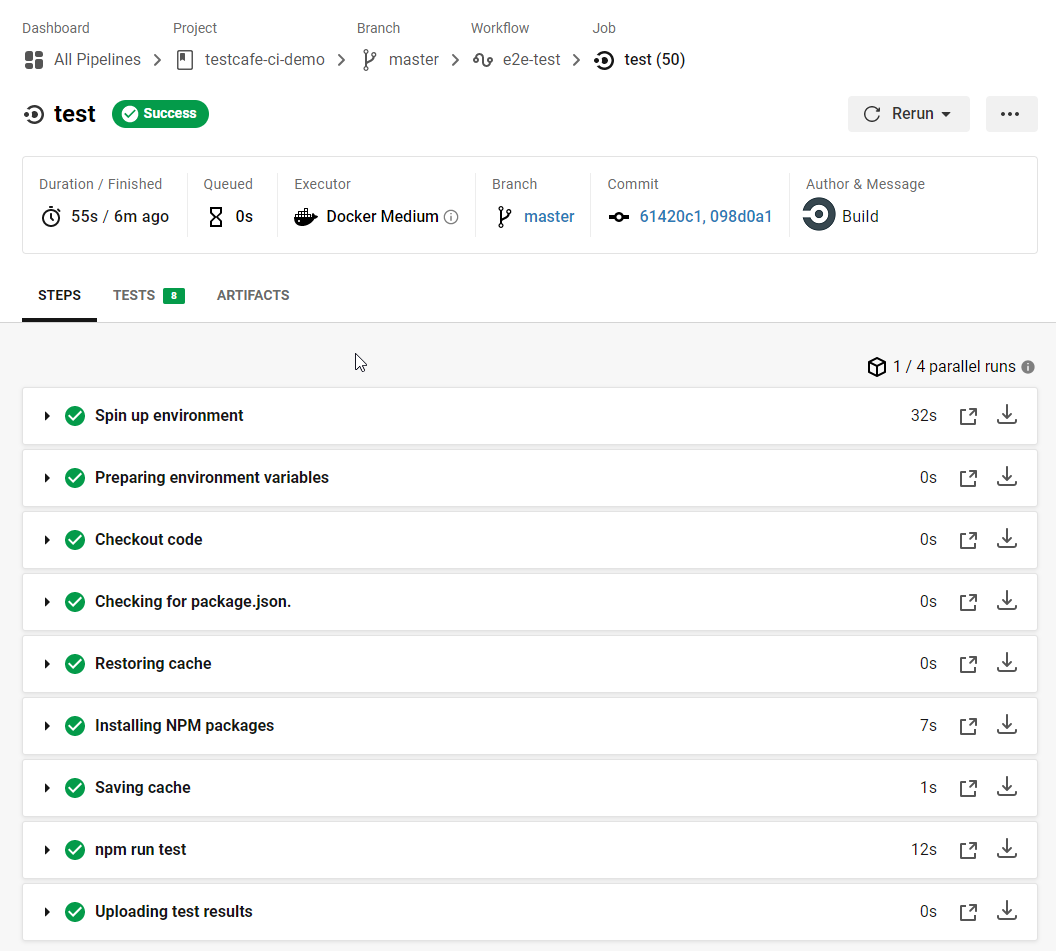Open npm run test output in new tab
The width and height of the screenshot is (1056, 952).
(x=968, y=850)
